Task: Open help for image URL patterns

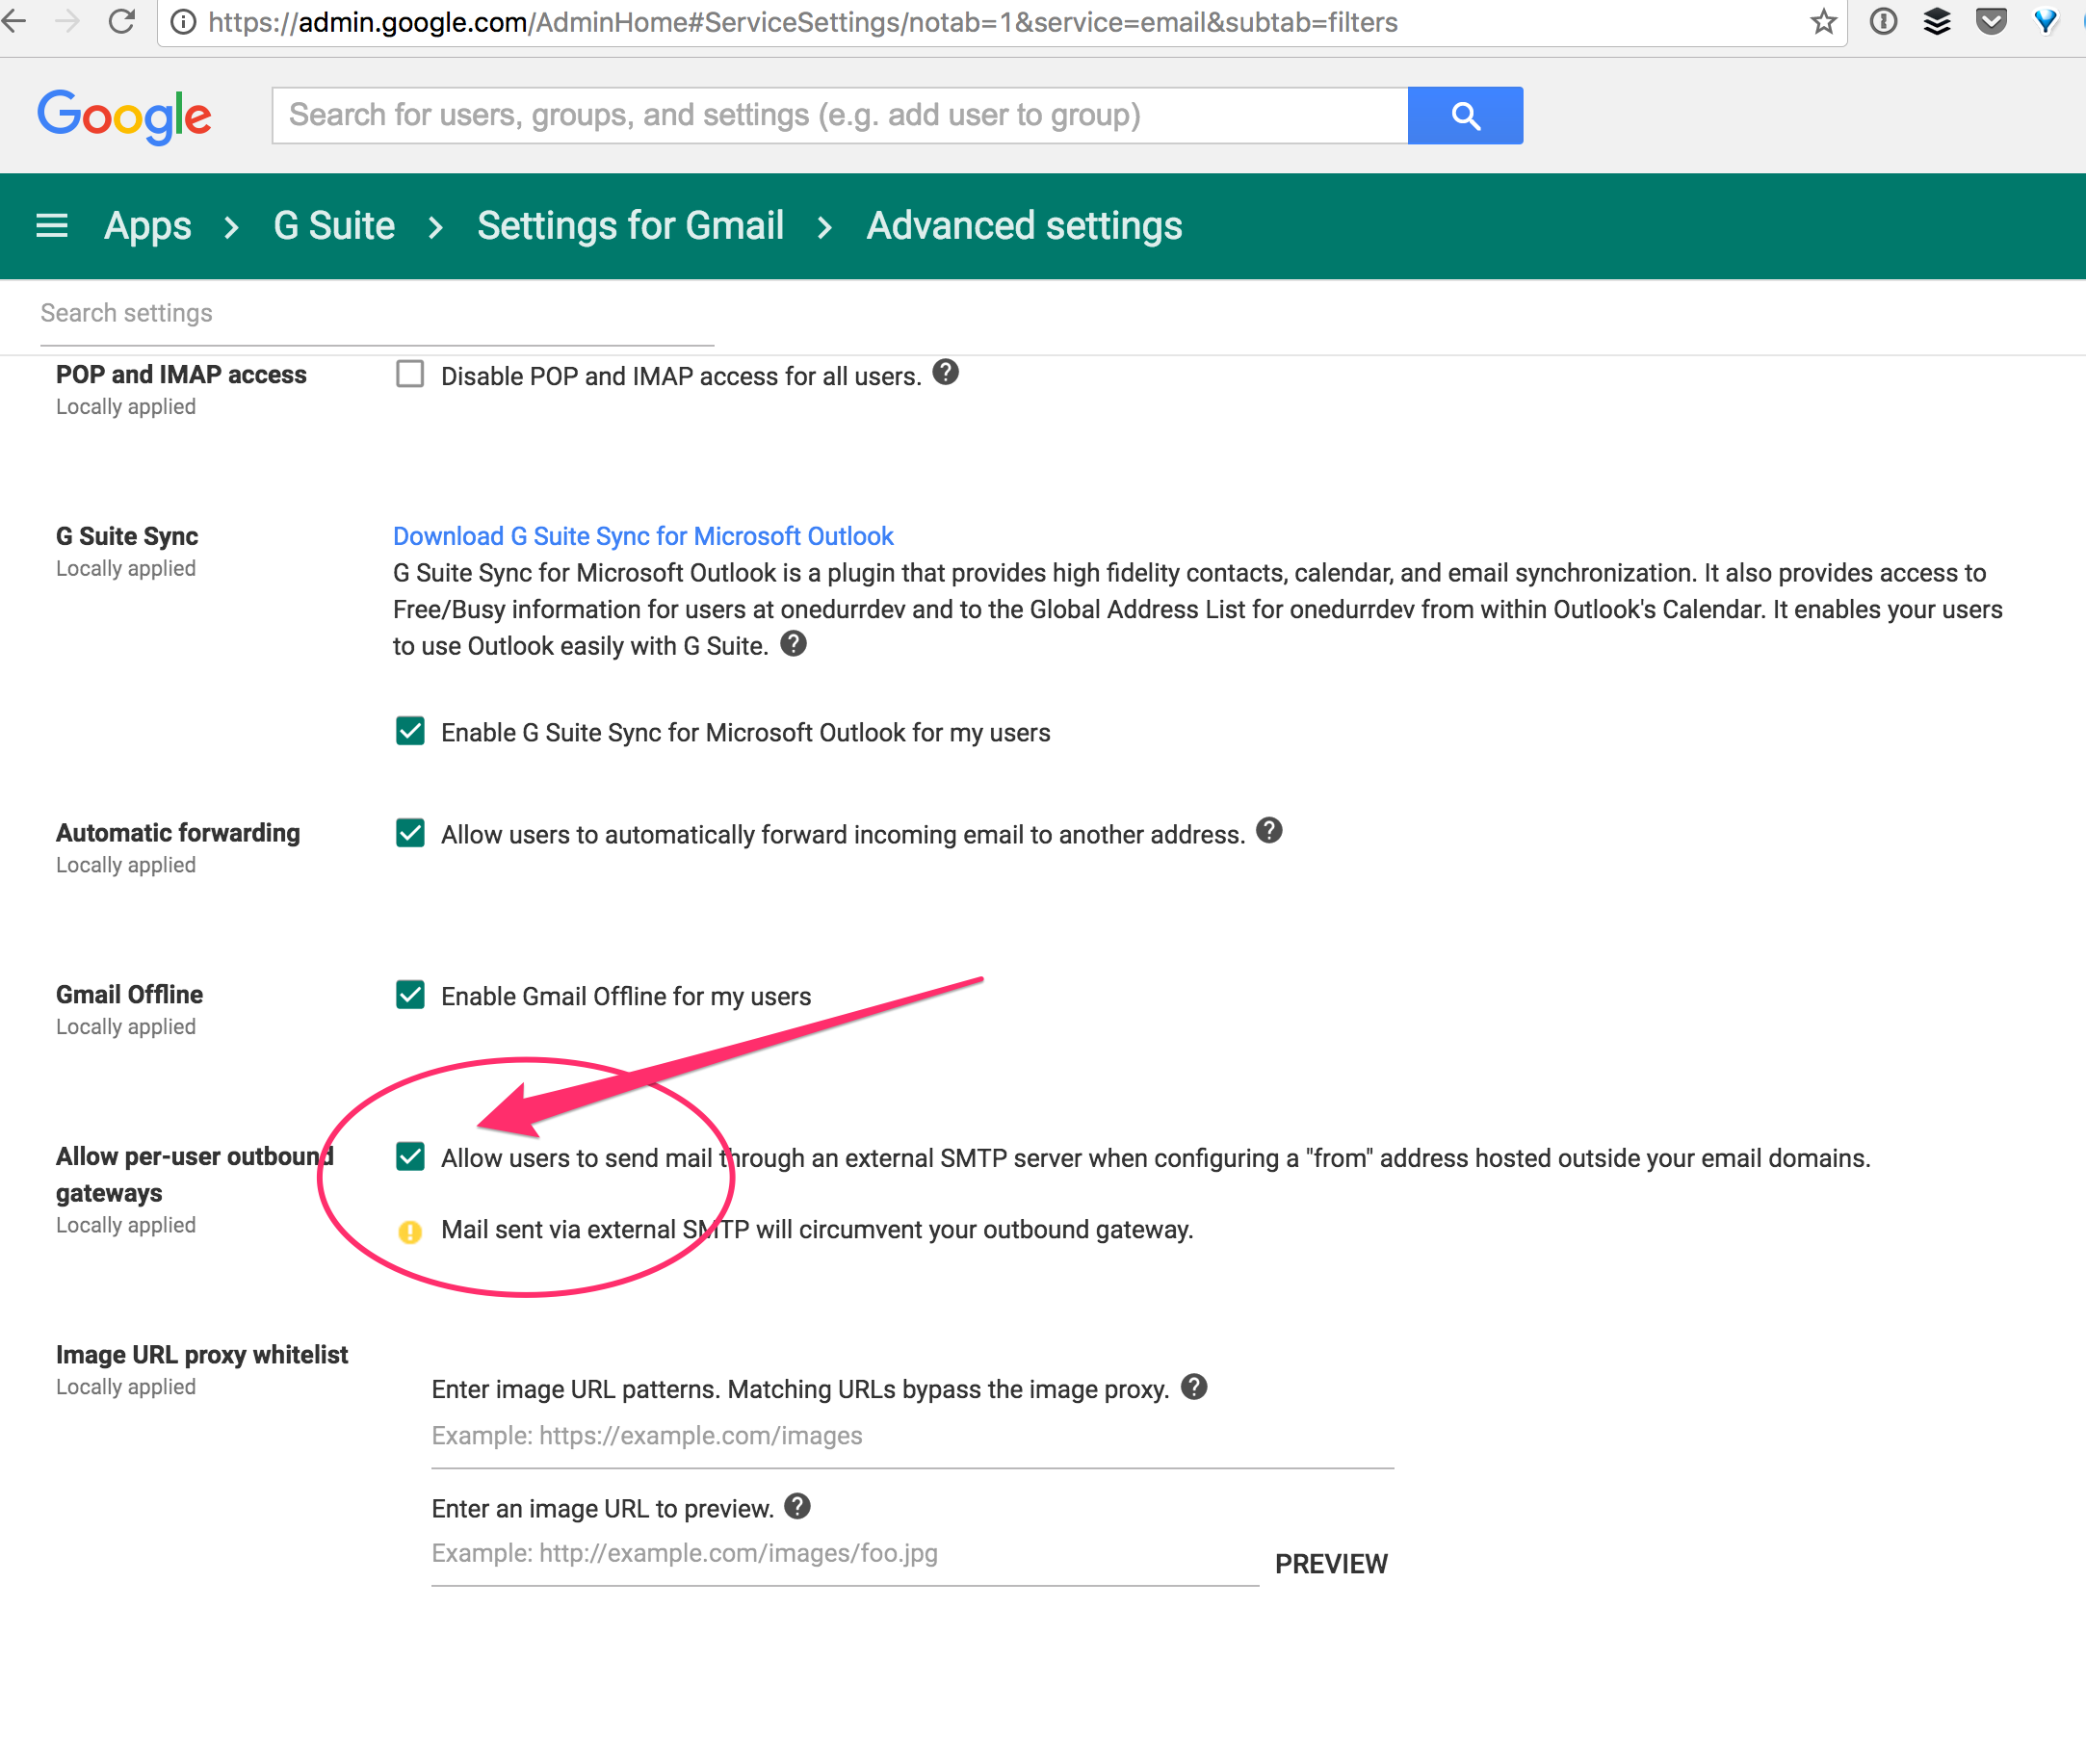Action: point(1194,1387)
